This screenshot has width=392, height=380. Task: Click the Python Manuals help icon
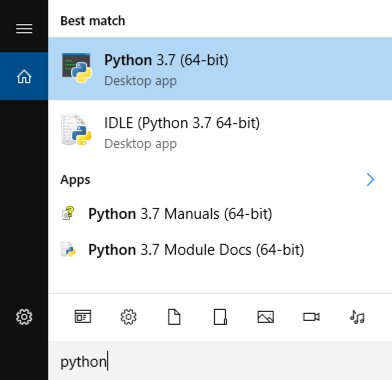point(68,214)
